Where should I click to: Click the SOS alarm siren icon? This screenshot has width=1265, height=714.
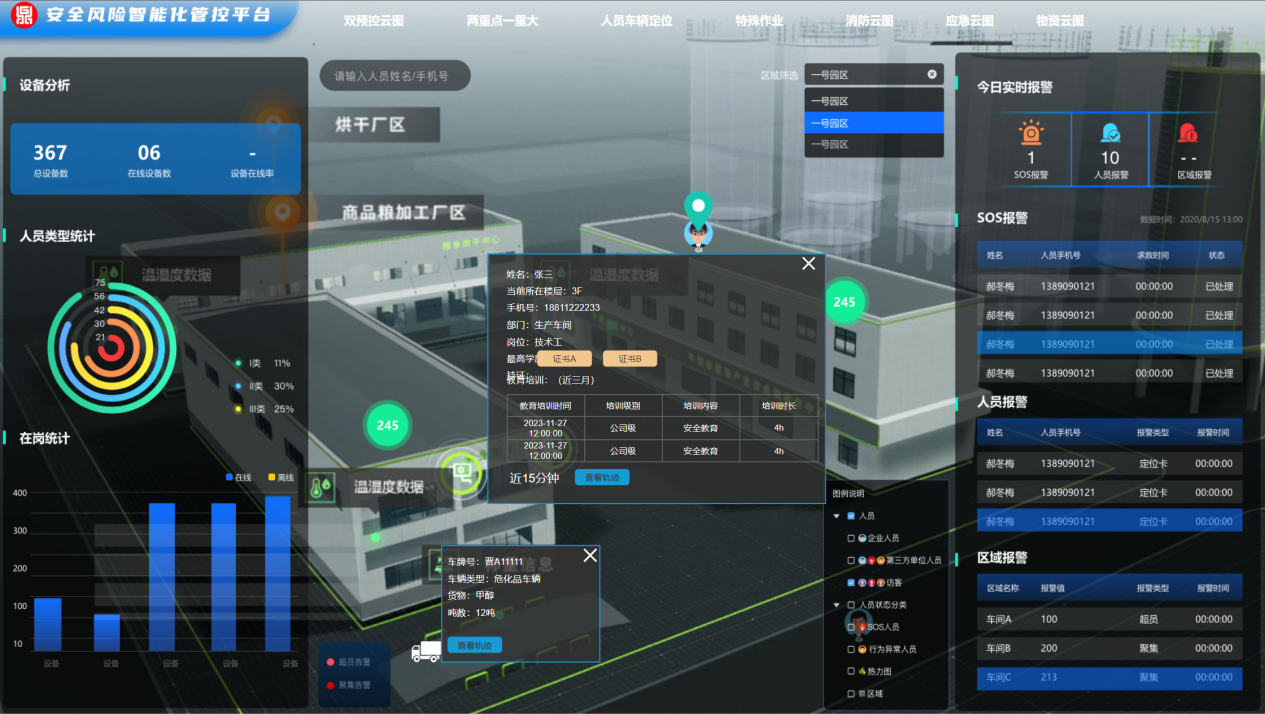pos(1031,132)
